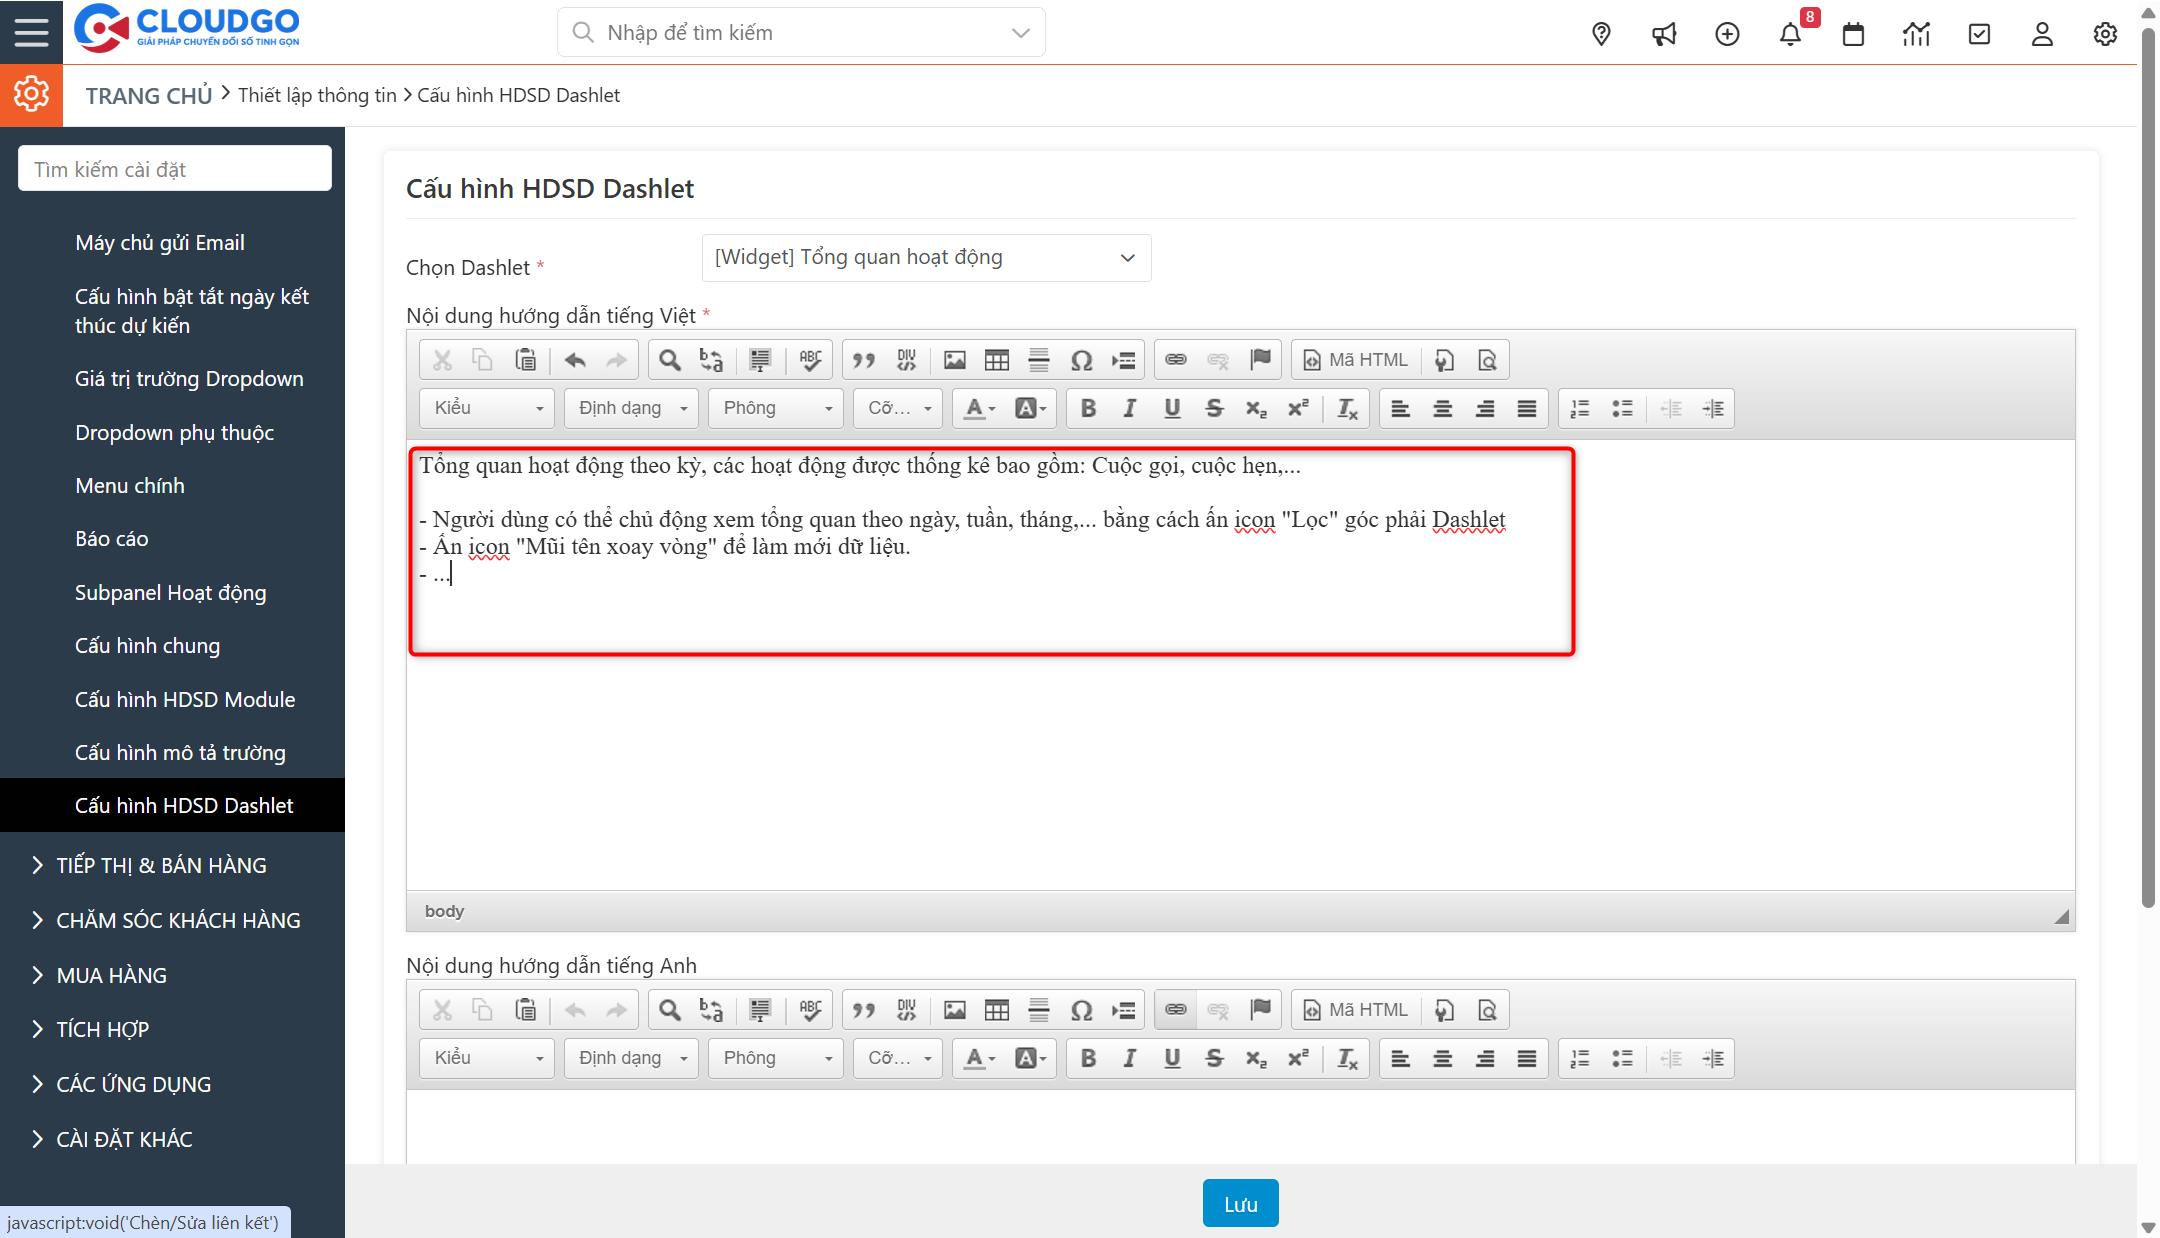Viewport: 2160px width, 1238px height.
Task: Click the TRANG CHỦ breadcrumb link
Action: click(x=148, y=96)
